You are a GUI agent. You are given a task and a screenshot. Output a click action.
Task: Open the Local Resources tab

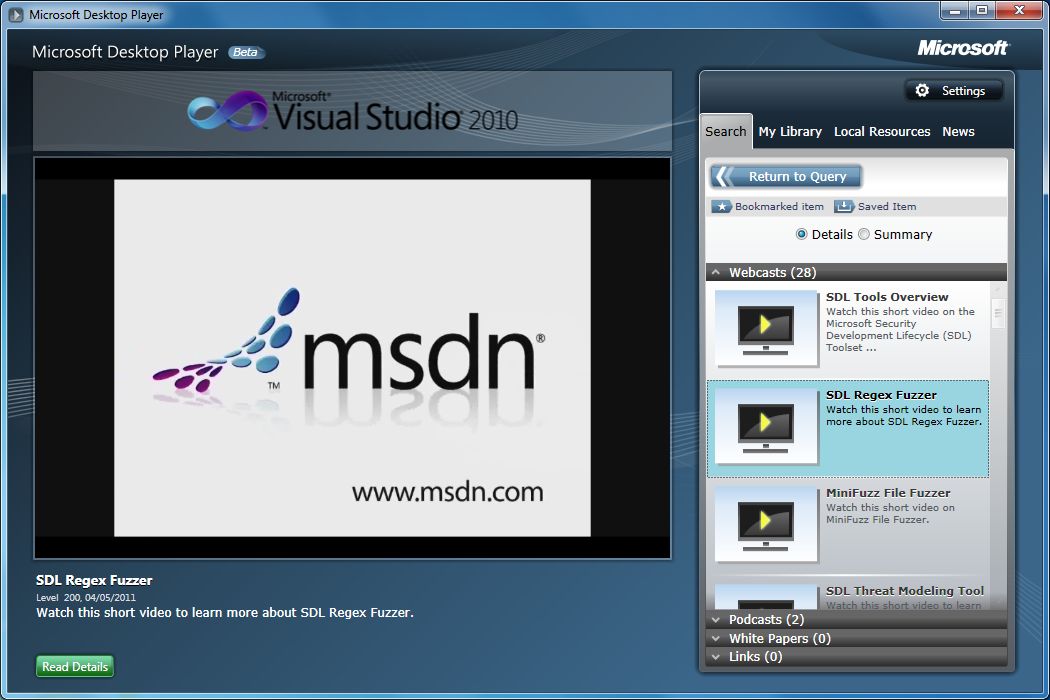[881, 131]
